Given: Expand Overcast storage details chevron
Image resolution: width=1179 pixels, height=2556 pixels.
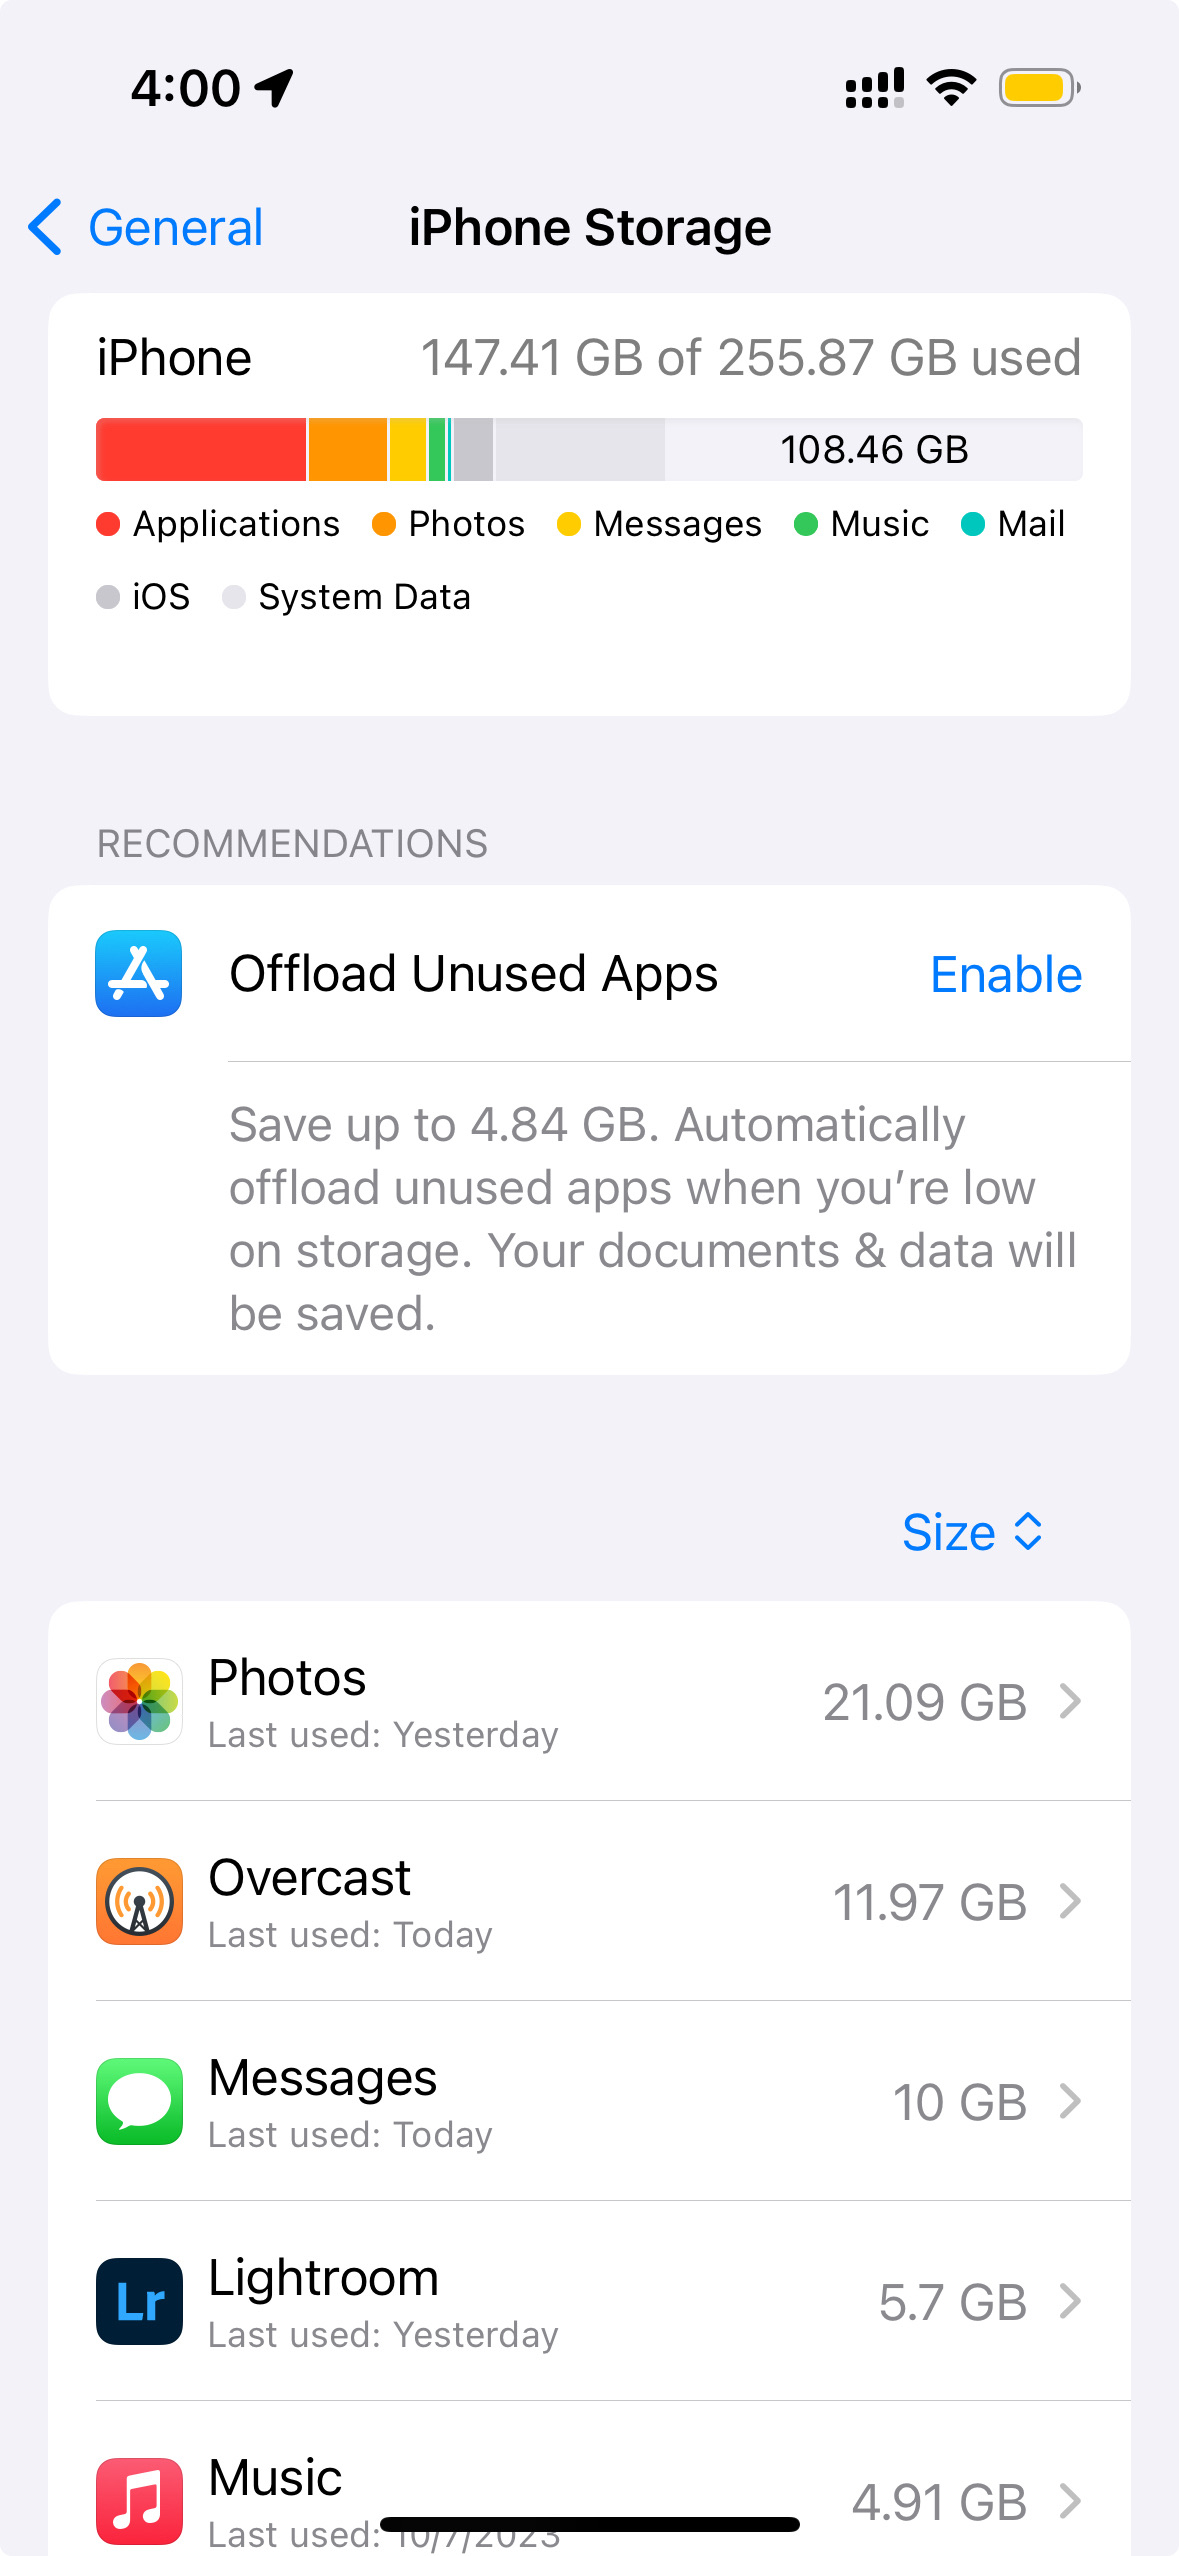Looking at the screenshot, I should pyautogui.click(x=1070, y=1901).
